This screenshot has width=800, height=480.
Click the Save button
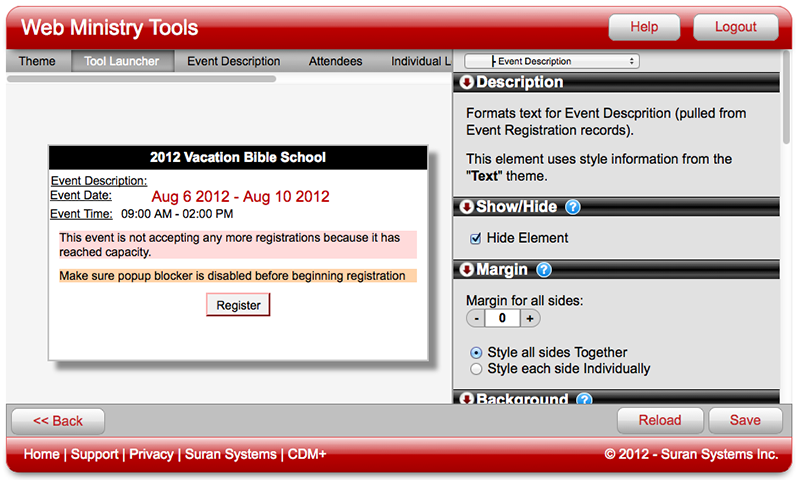click(745, 420)
